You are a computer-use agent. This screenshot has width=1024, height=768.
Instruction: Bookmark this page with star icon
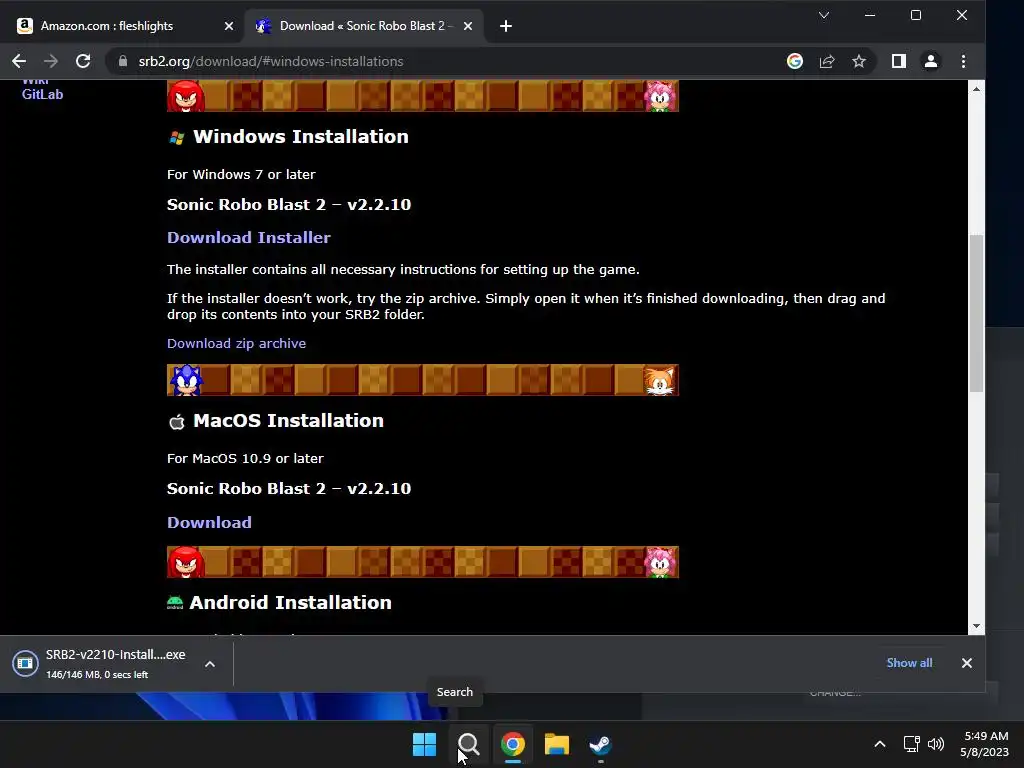[x=859, y=61]
